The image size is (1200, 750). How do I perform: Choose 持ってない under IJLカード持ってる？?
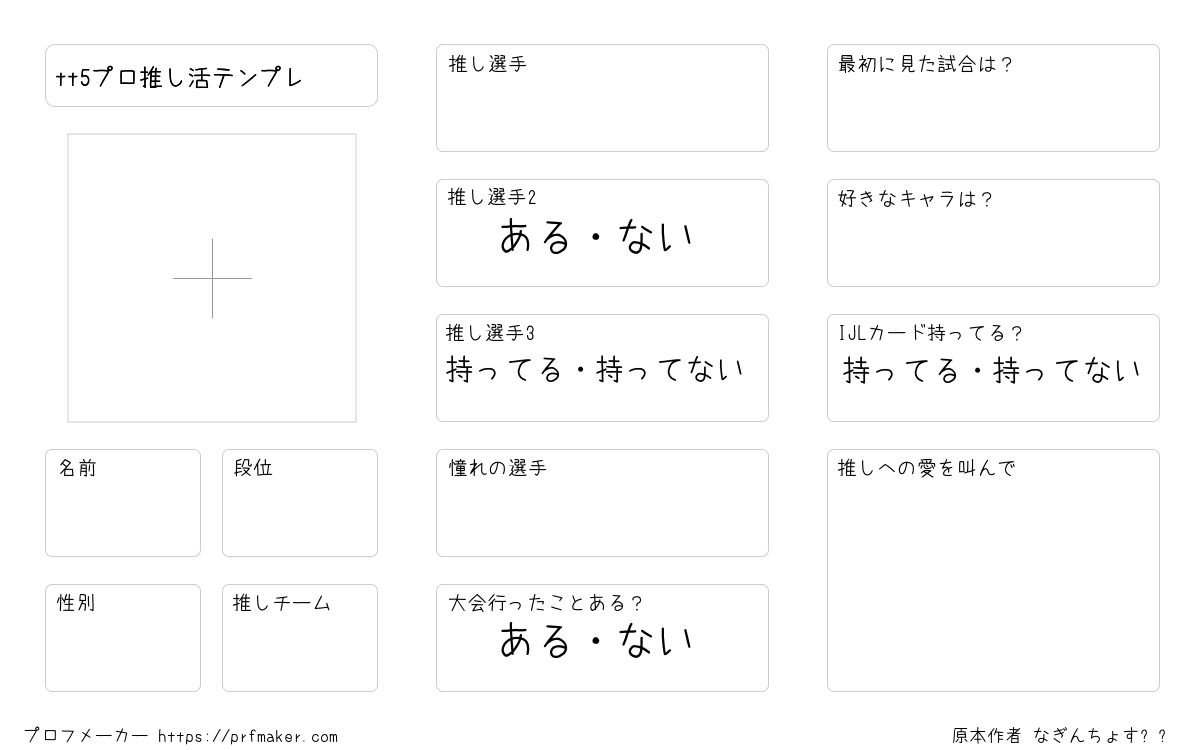(x=1067, y=371)
